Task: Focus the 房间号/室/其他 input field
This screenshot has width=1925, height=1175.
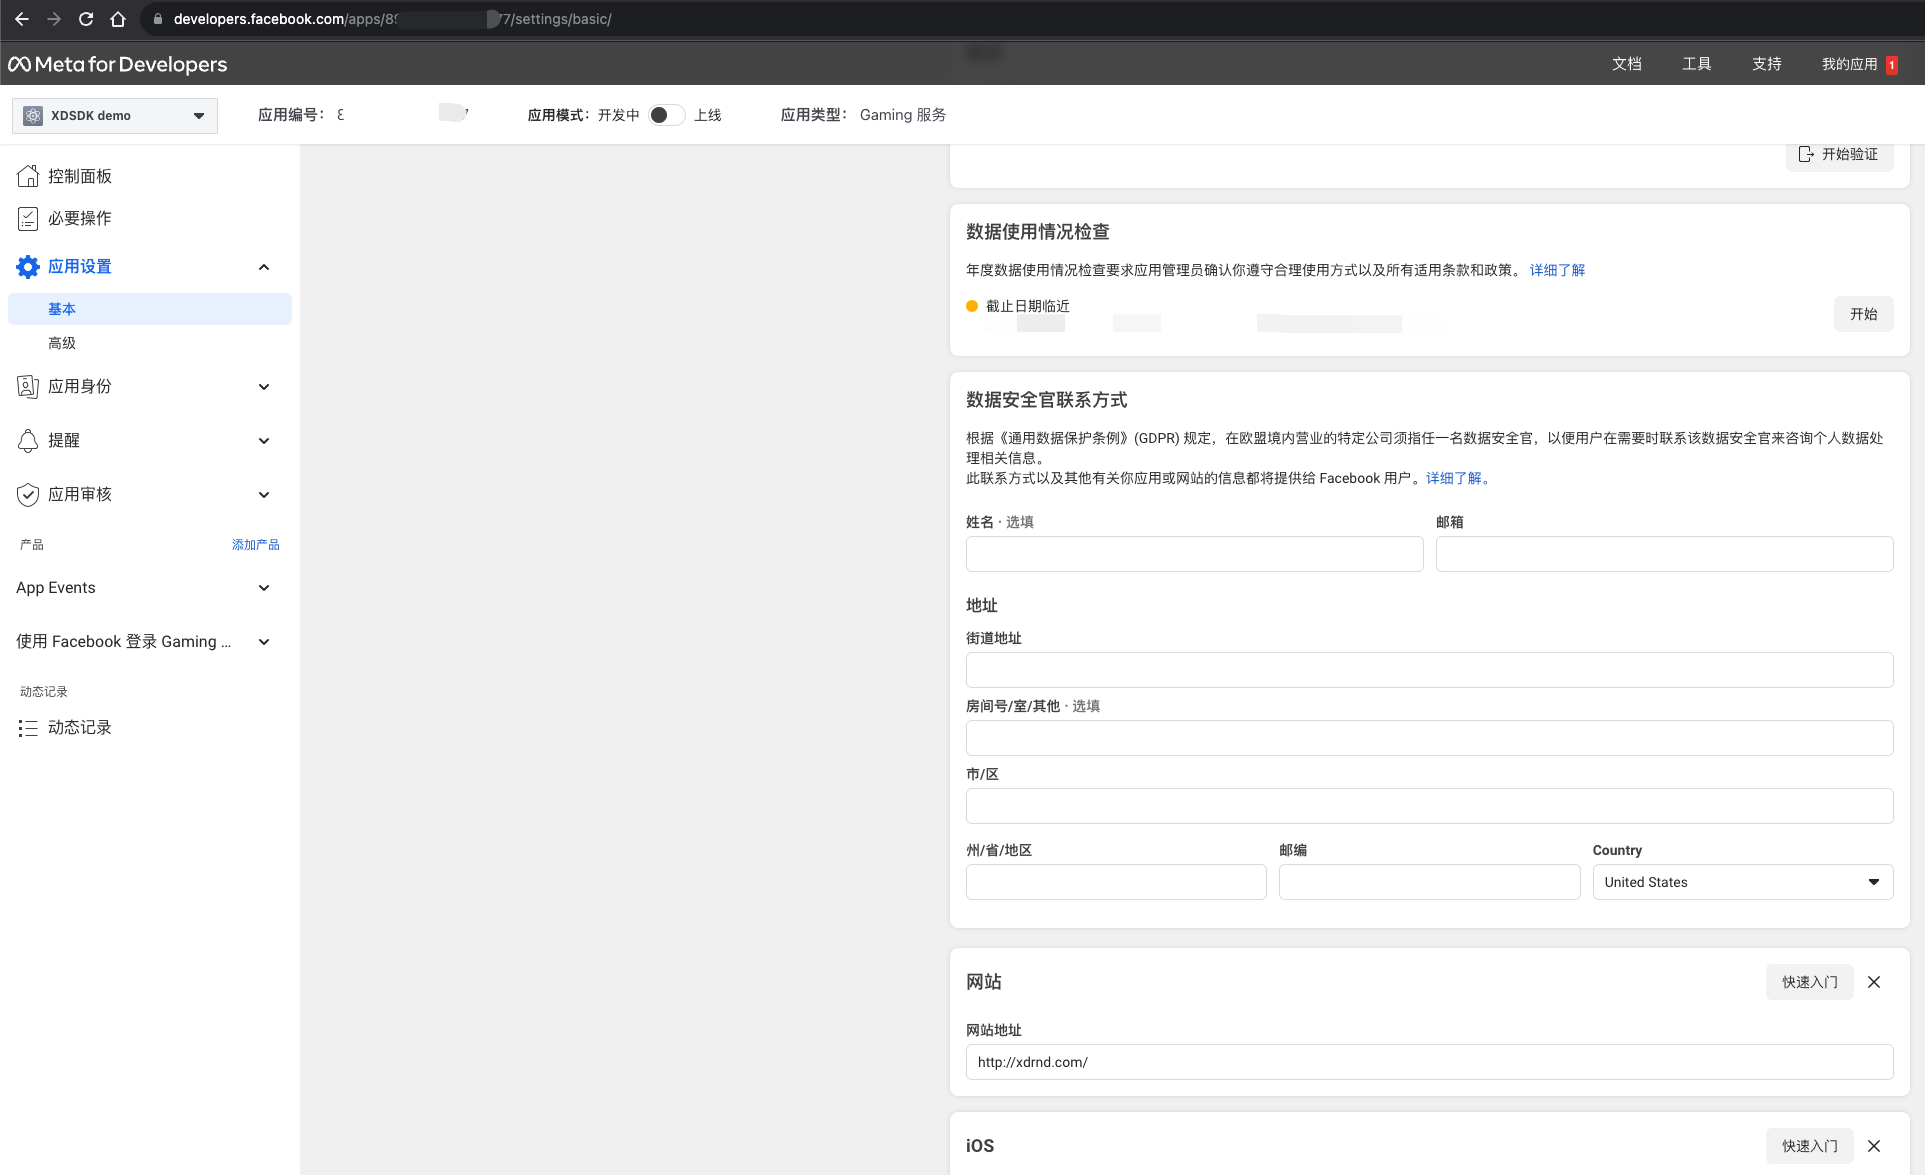Action: pos(1429,738)
